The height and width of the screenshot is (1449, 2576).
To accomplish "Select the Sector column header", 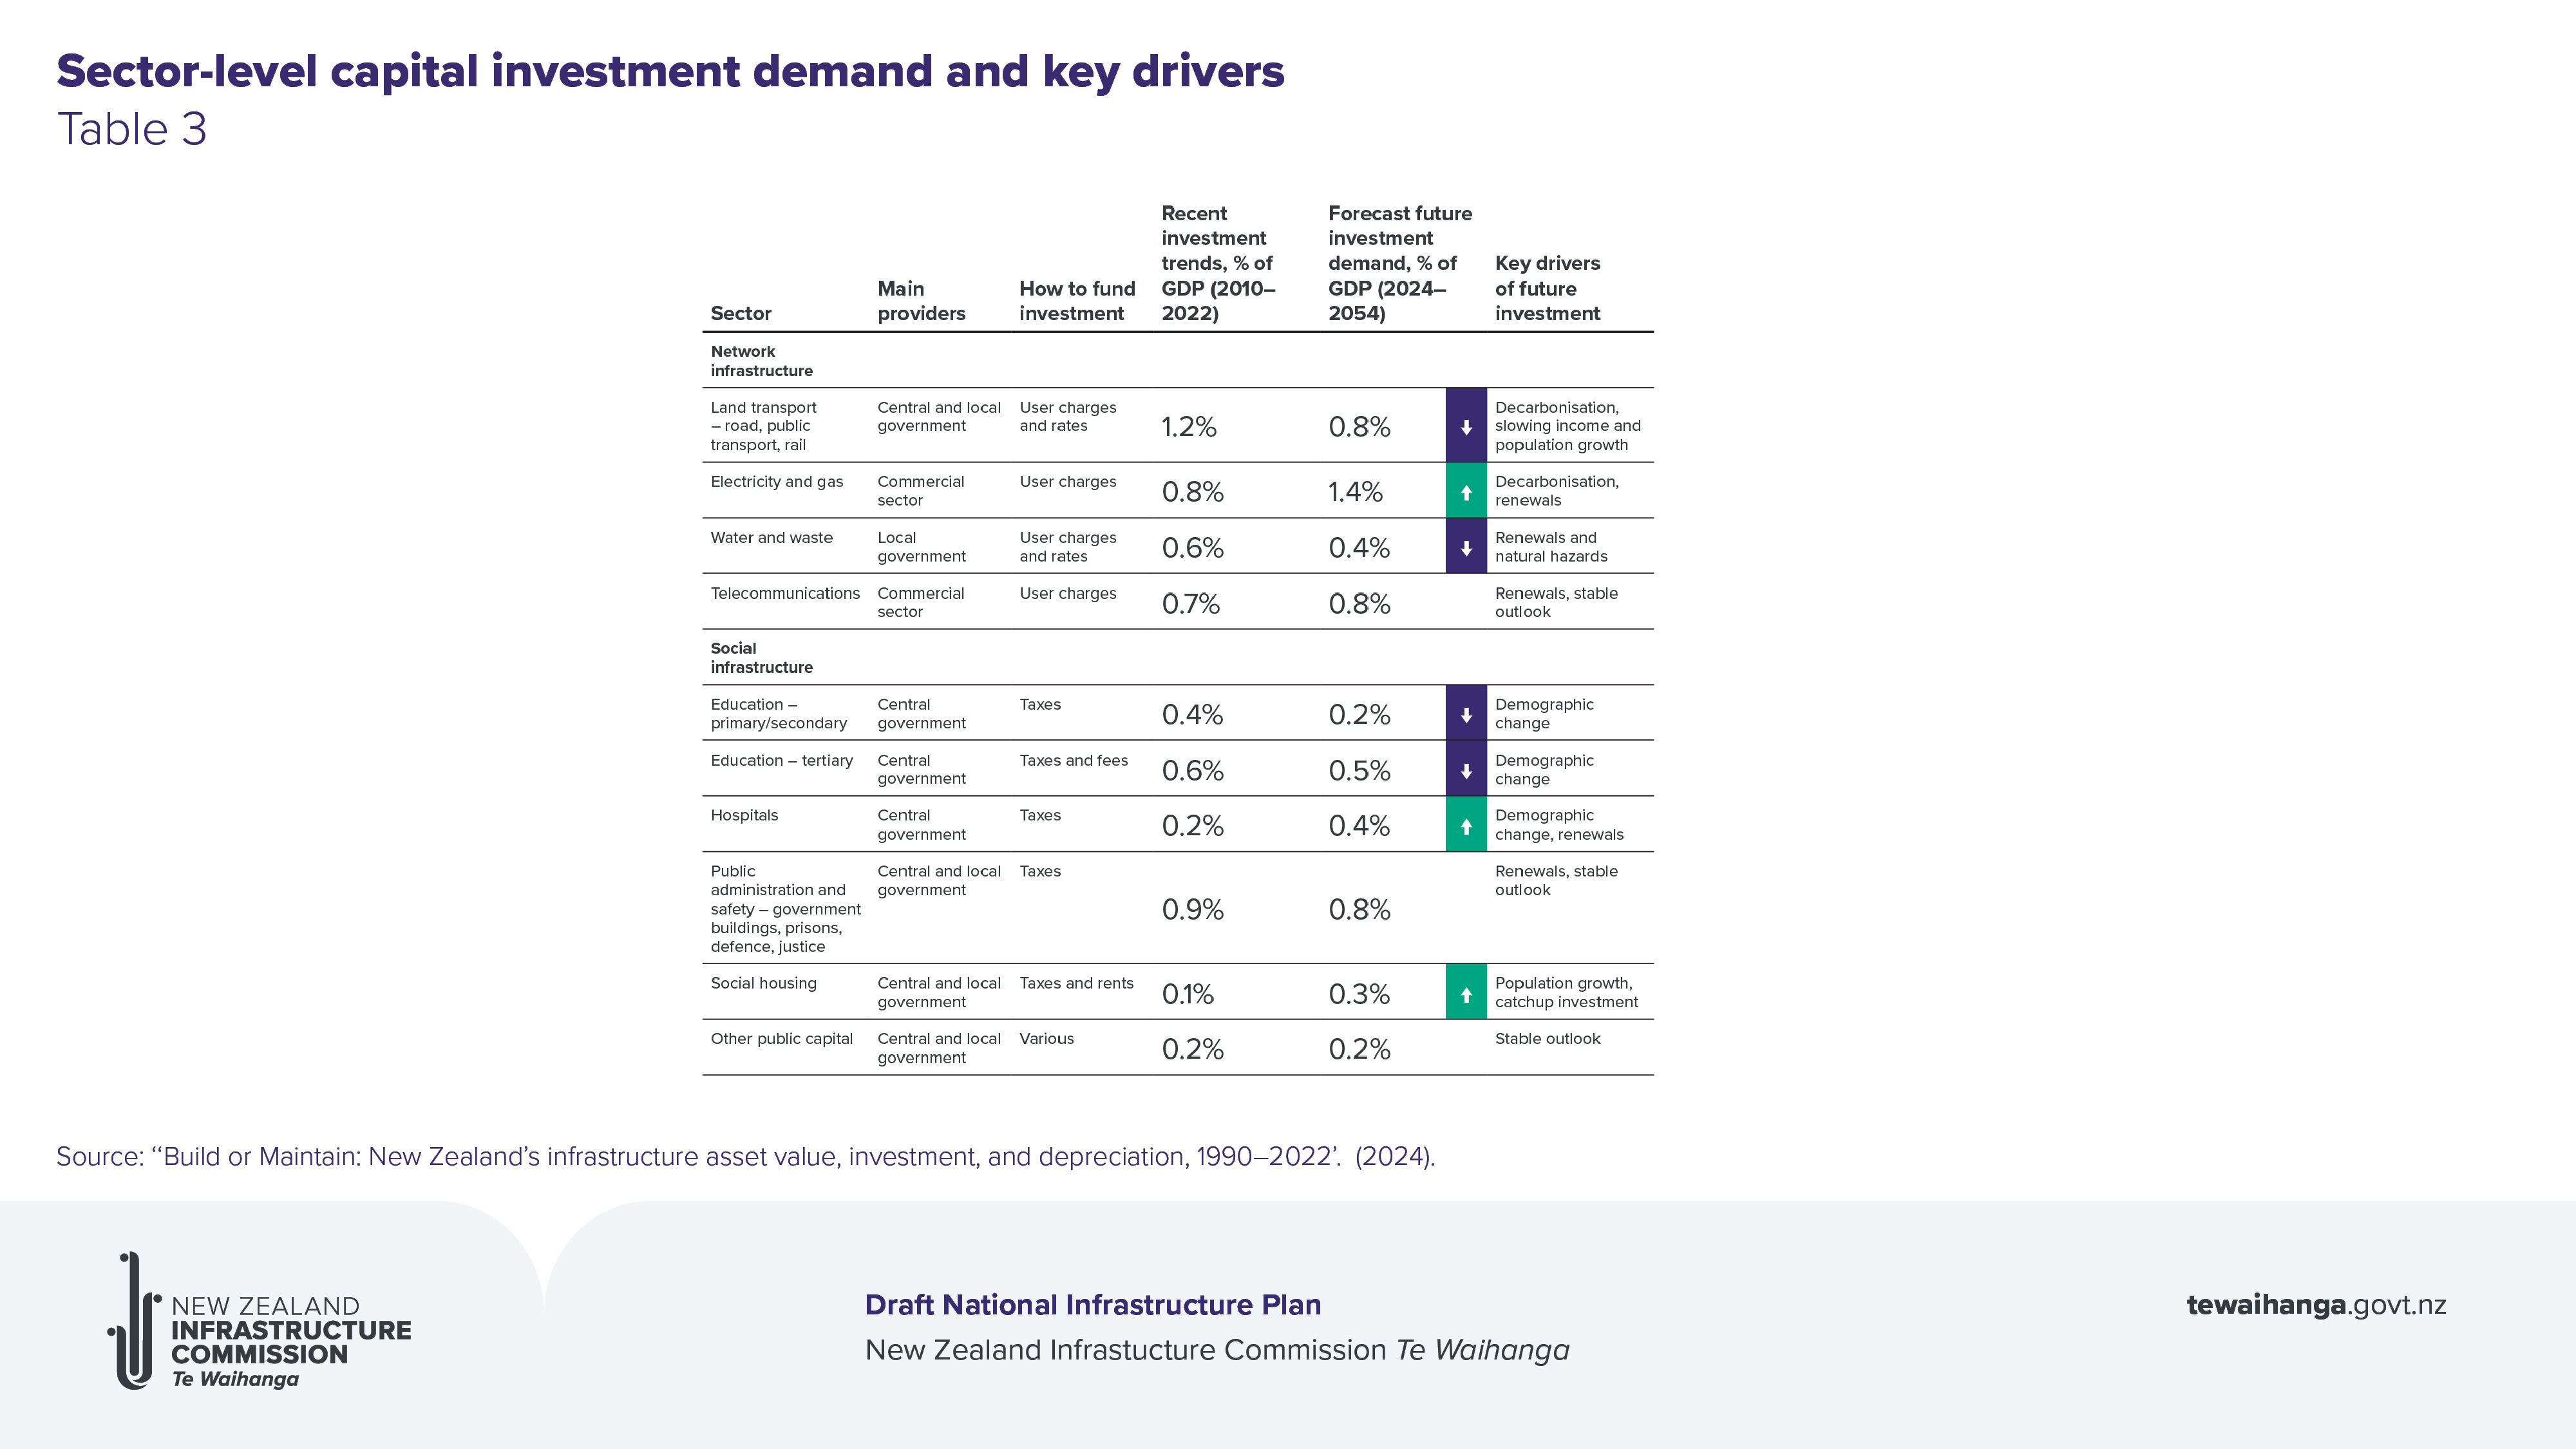I will (740, 313).
